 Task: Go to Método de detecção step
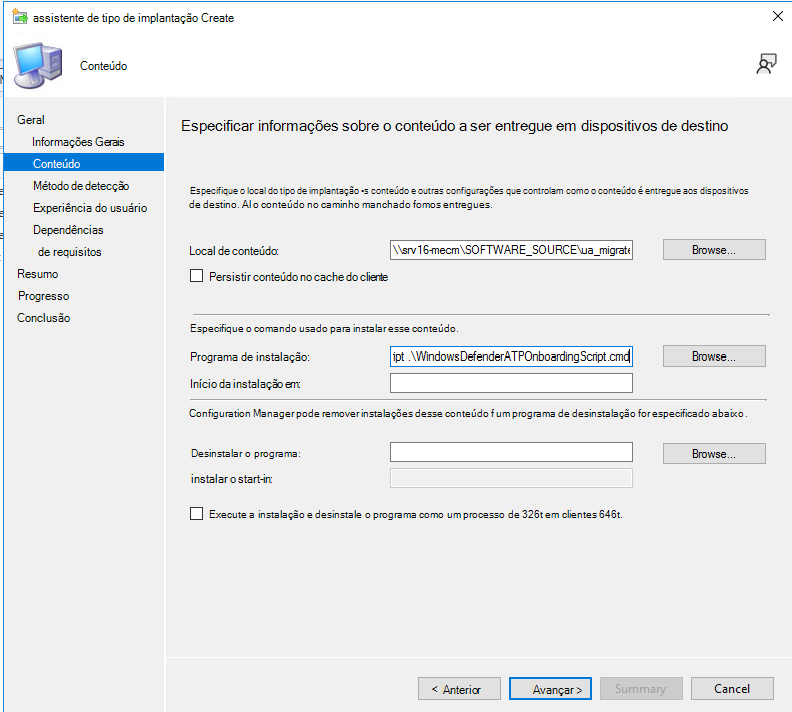81,186
